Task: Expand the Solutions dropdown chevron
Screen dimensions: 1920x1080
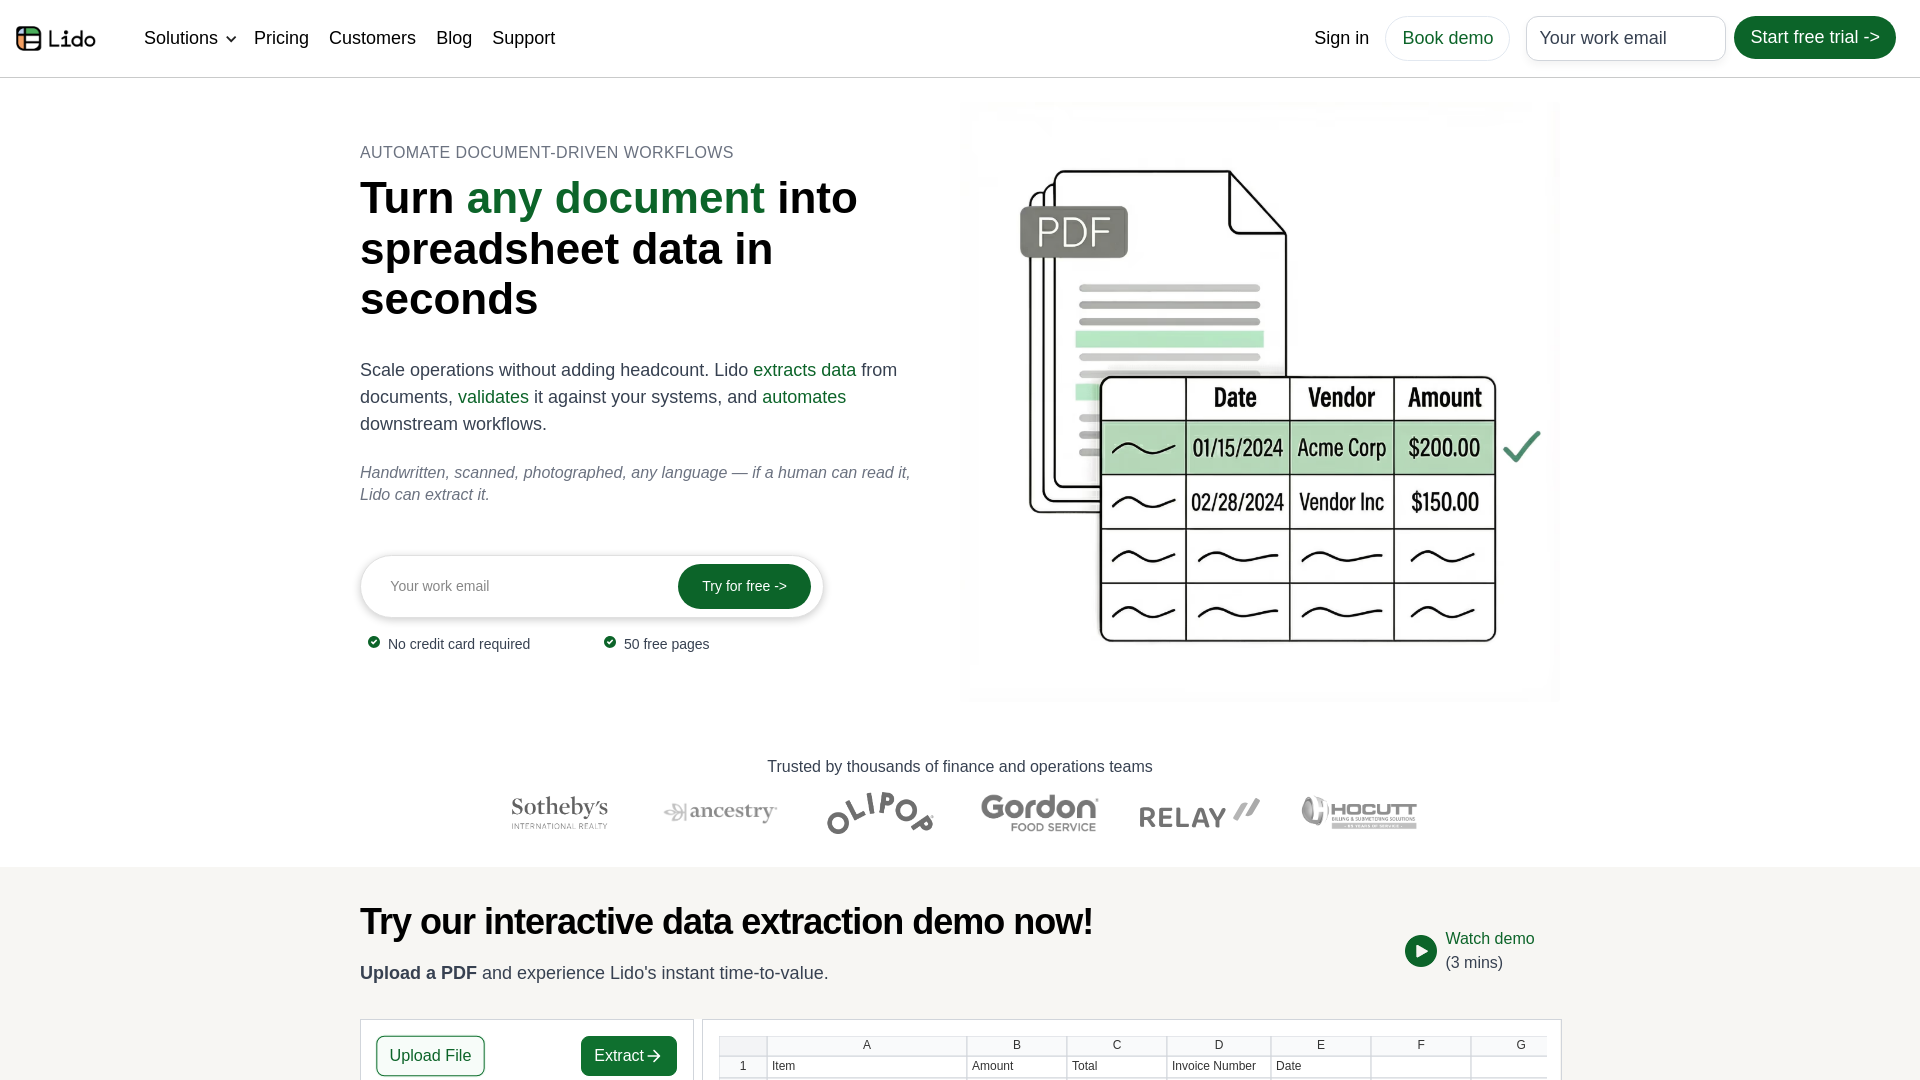Action: point(231,39)
